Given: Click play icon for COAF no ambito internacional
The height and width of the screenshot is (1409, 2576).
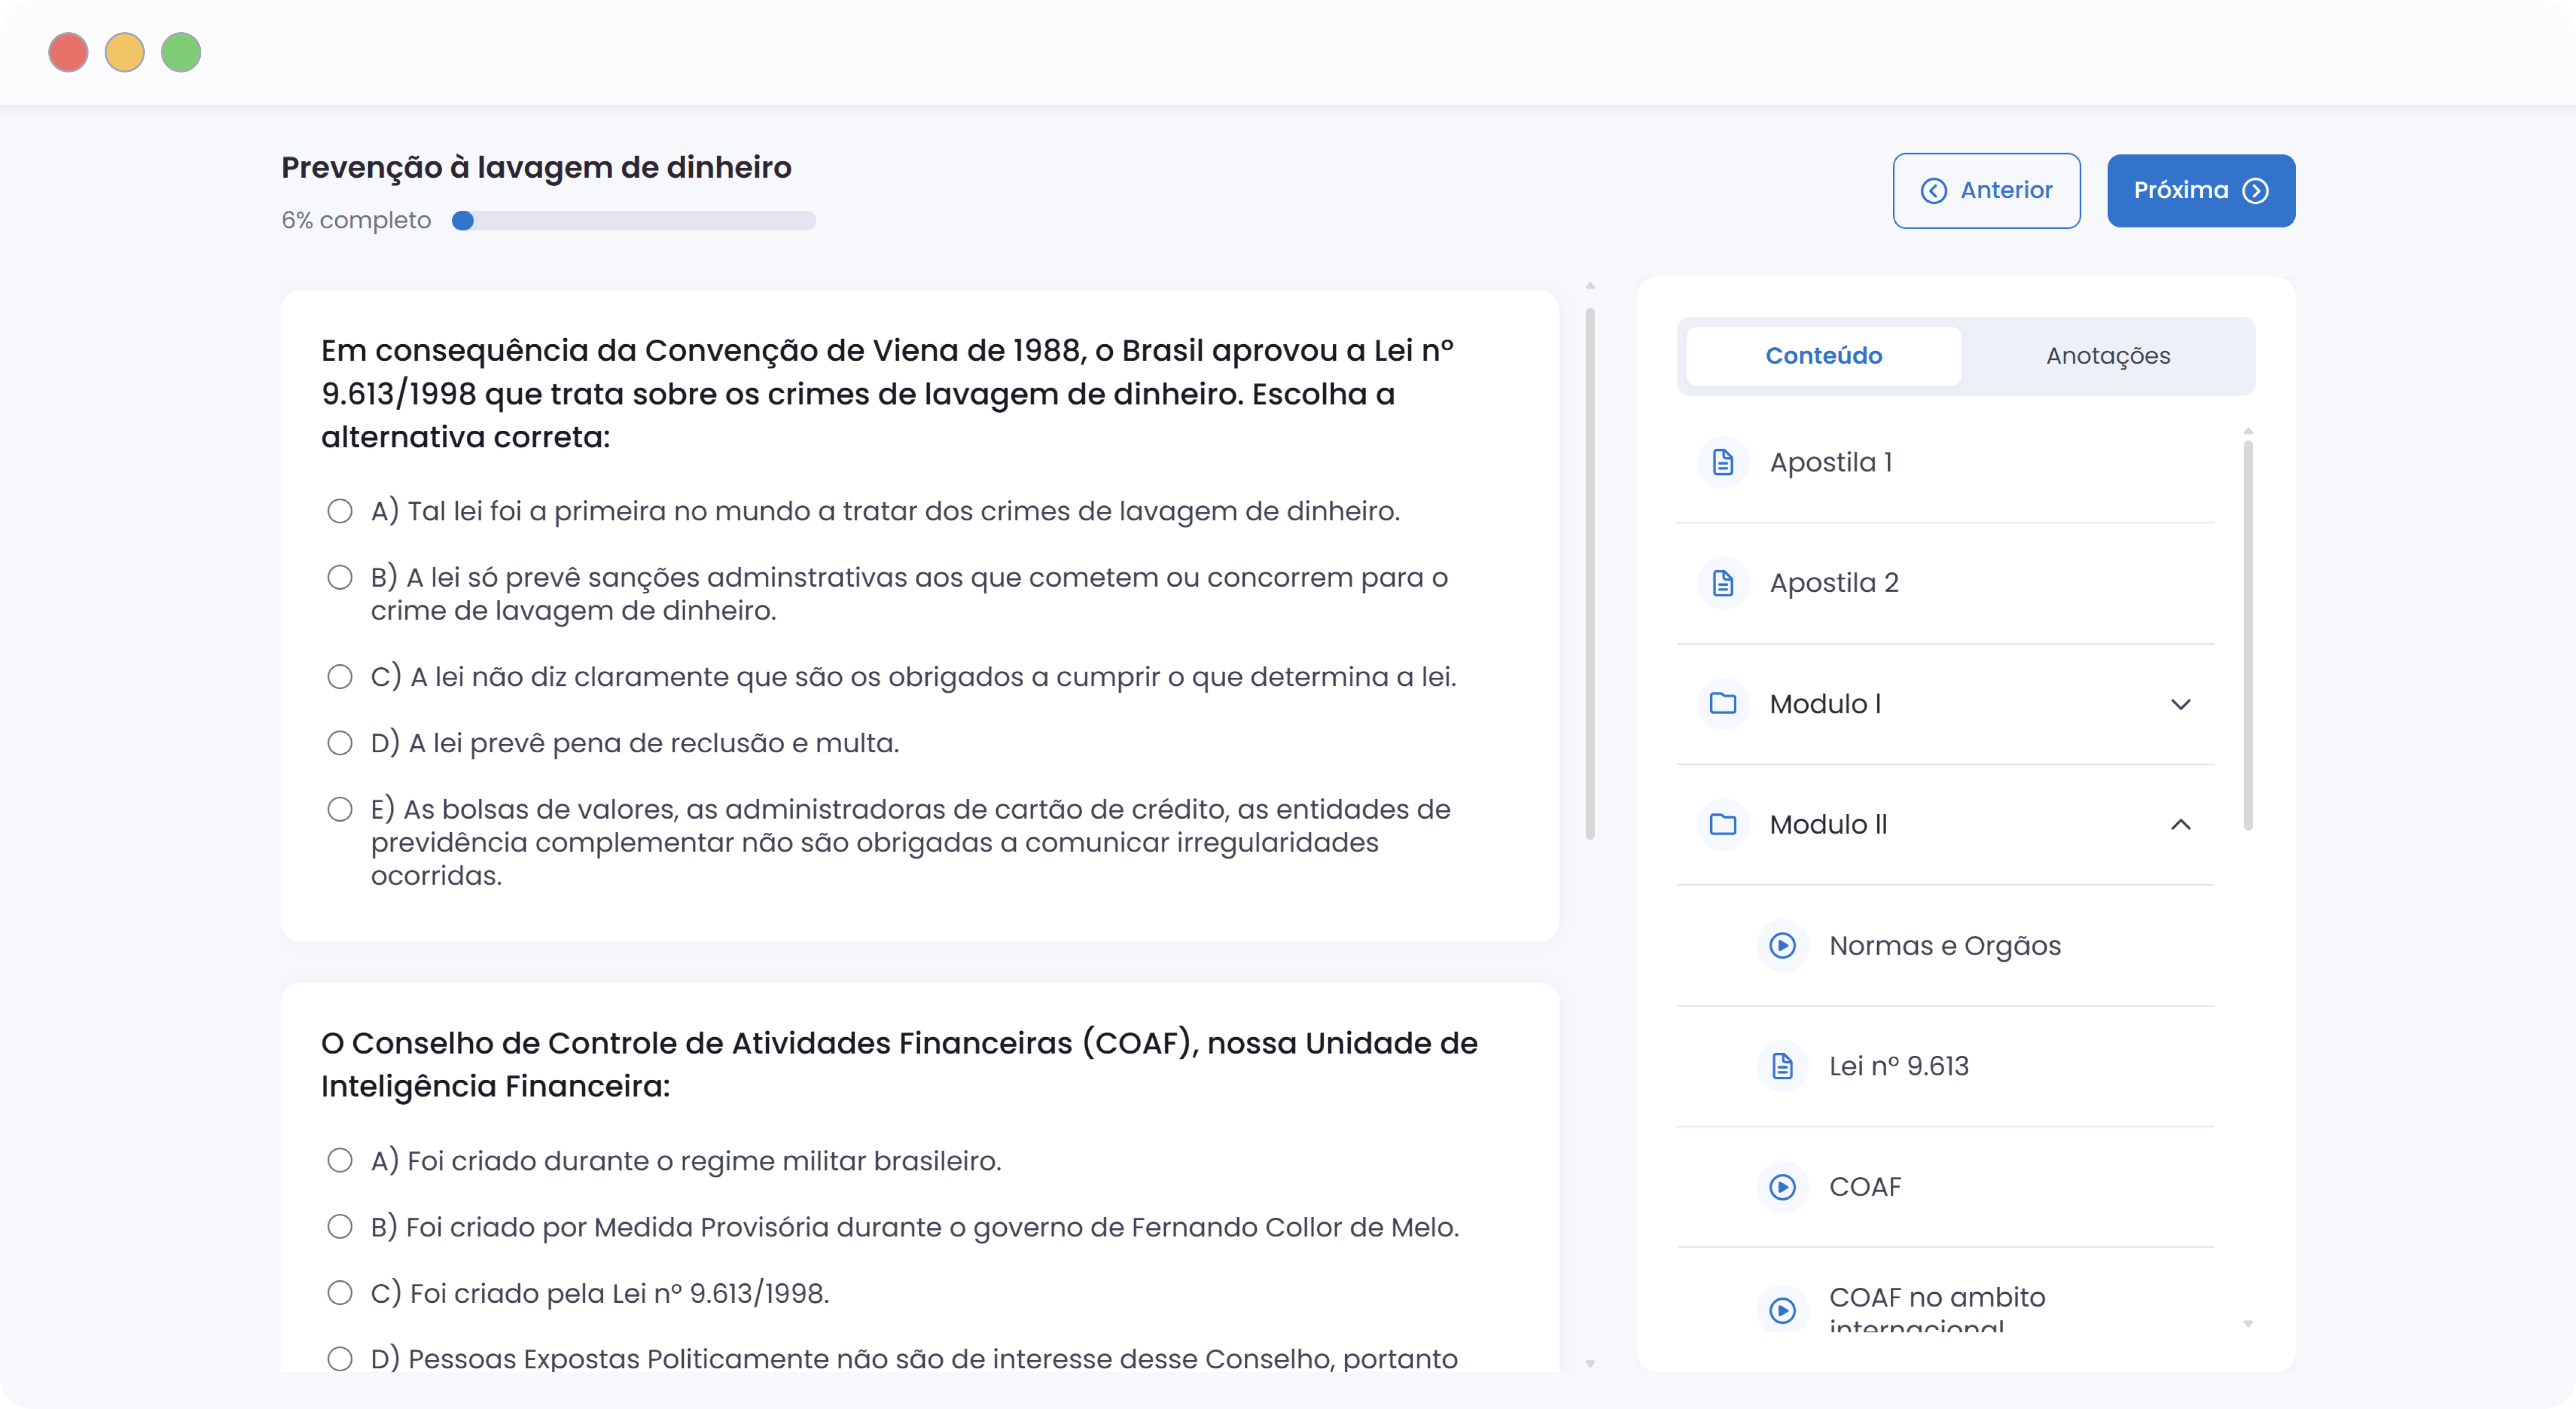Looking at the screenshot, I should [1782, 1309].
